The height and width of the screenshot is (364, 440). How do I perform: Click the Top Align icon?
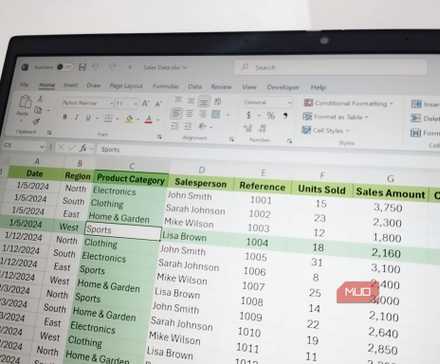[x=178, y=100]
